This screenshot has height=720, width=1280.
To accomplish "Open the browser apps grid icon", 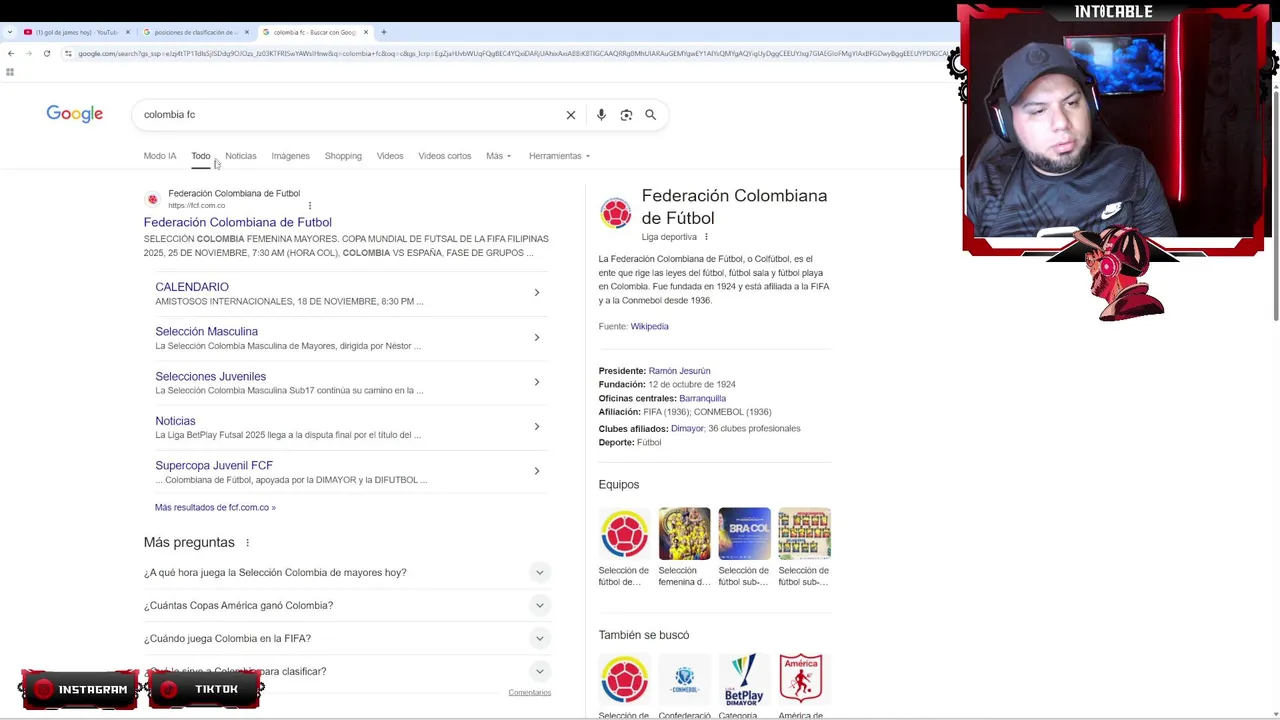I will click(10, 72).
